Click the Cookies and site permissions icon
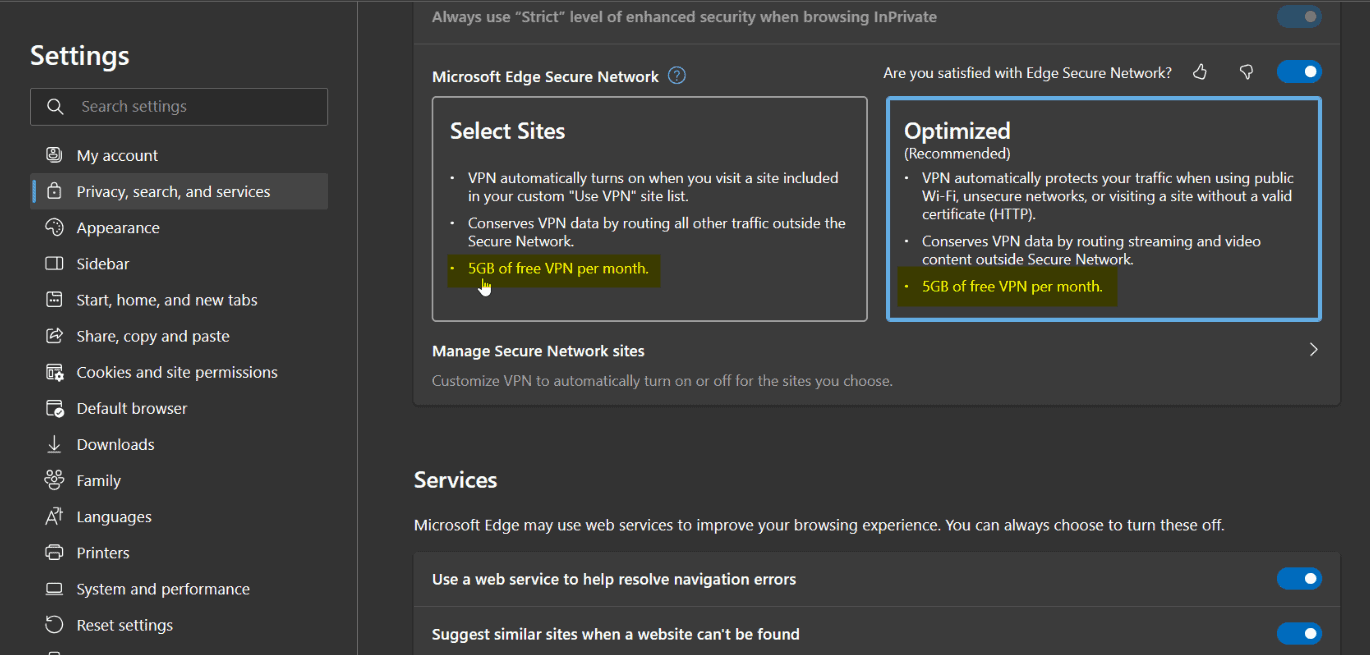 55,372
